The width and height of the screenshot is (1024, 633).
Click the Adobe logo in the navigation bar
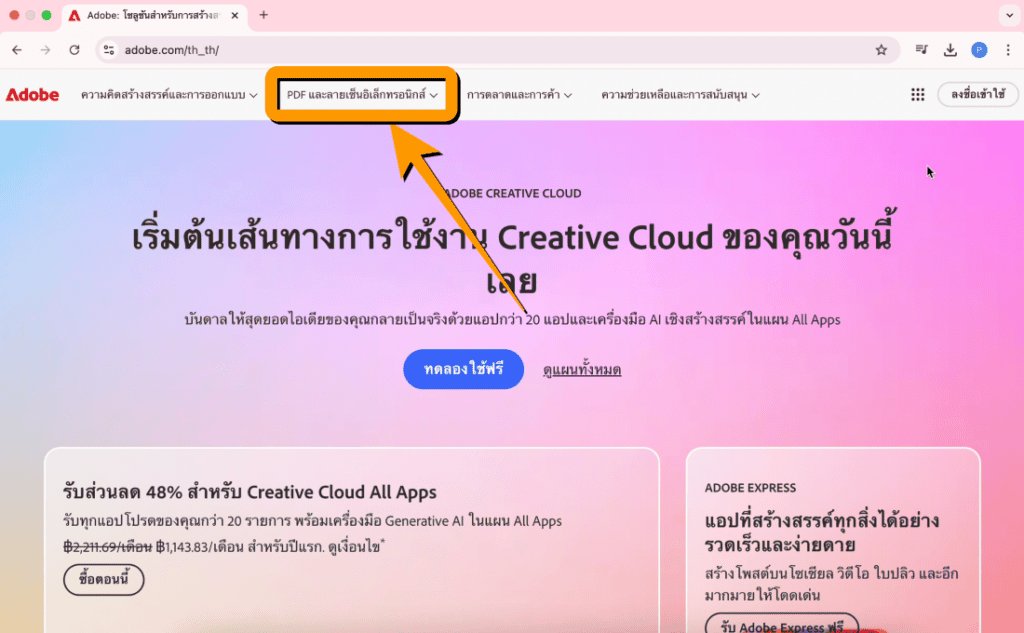coord(33,95)
